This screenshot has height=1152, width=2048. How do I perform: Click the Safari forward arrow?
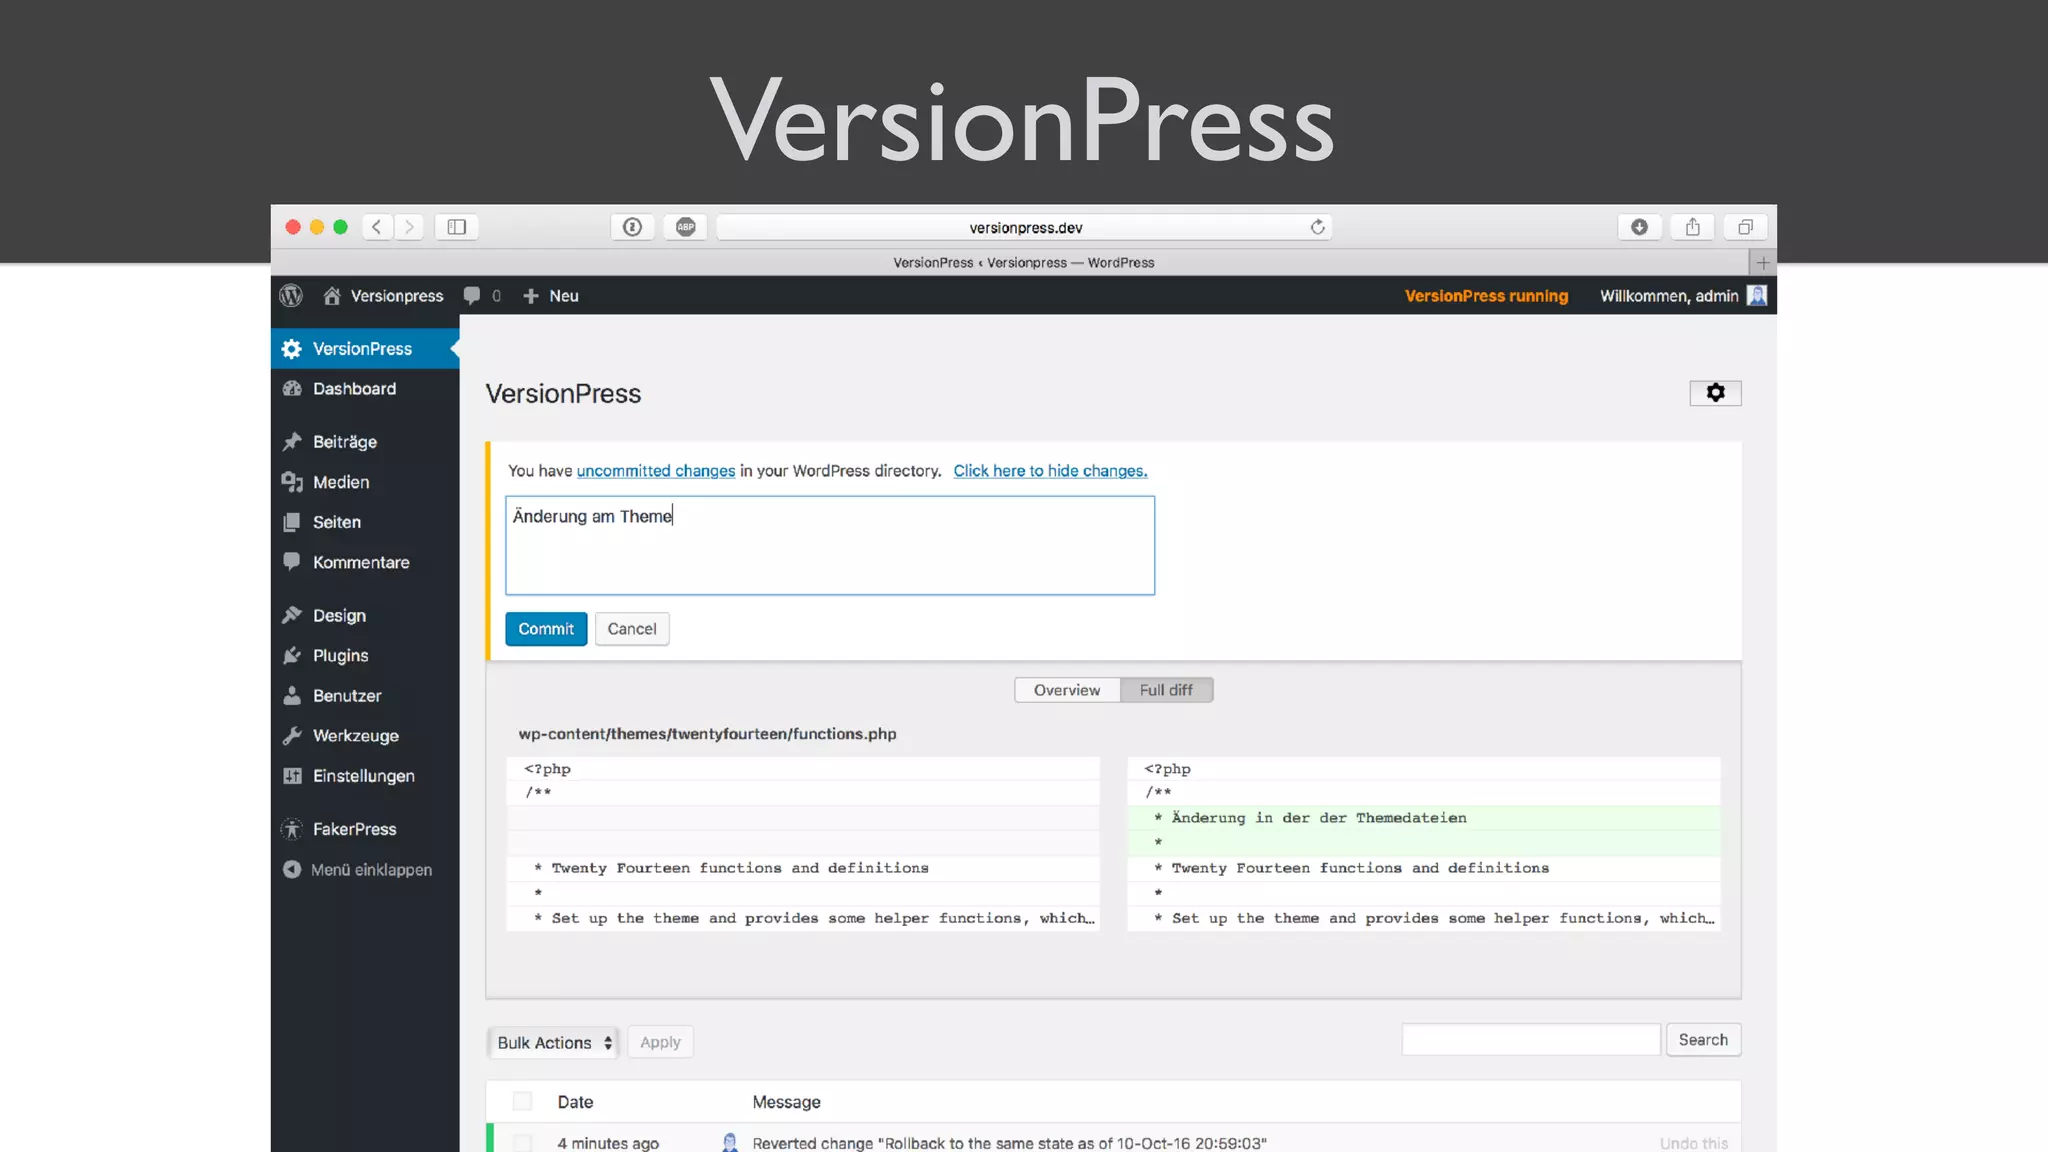[409, 227]
